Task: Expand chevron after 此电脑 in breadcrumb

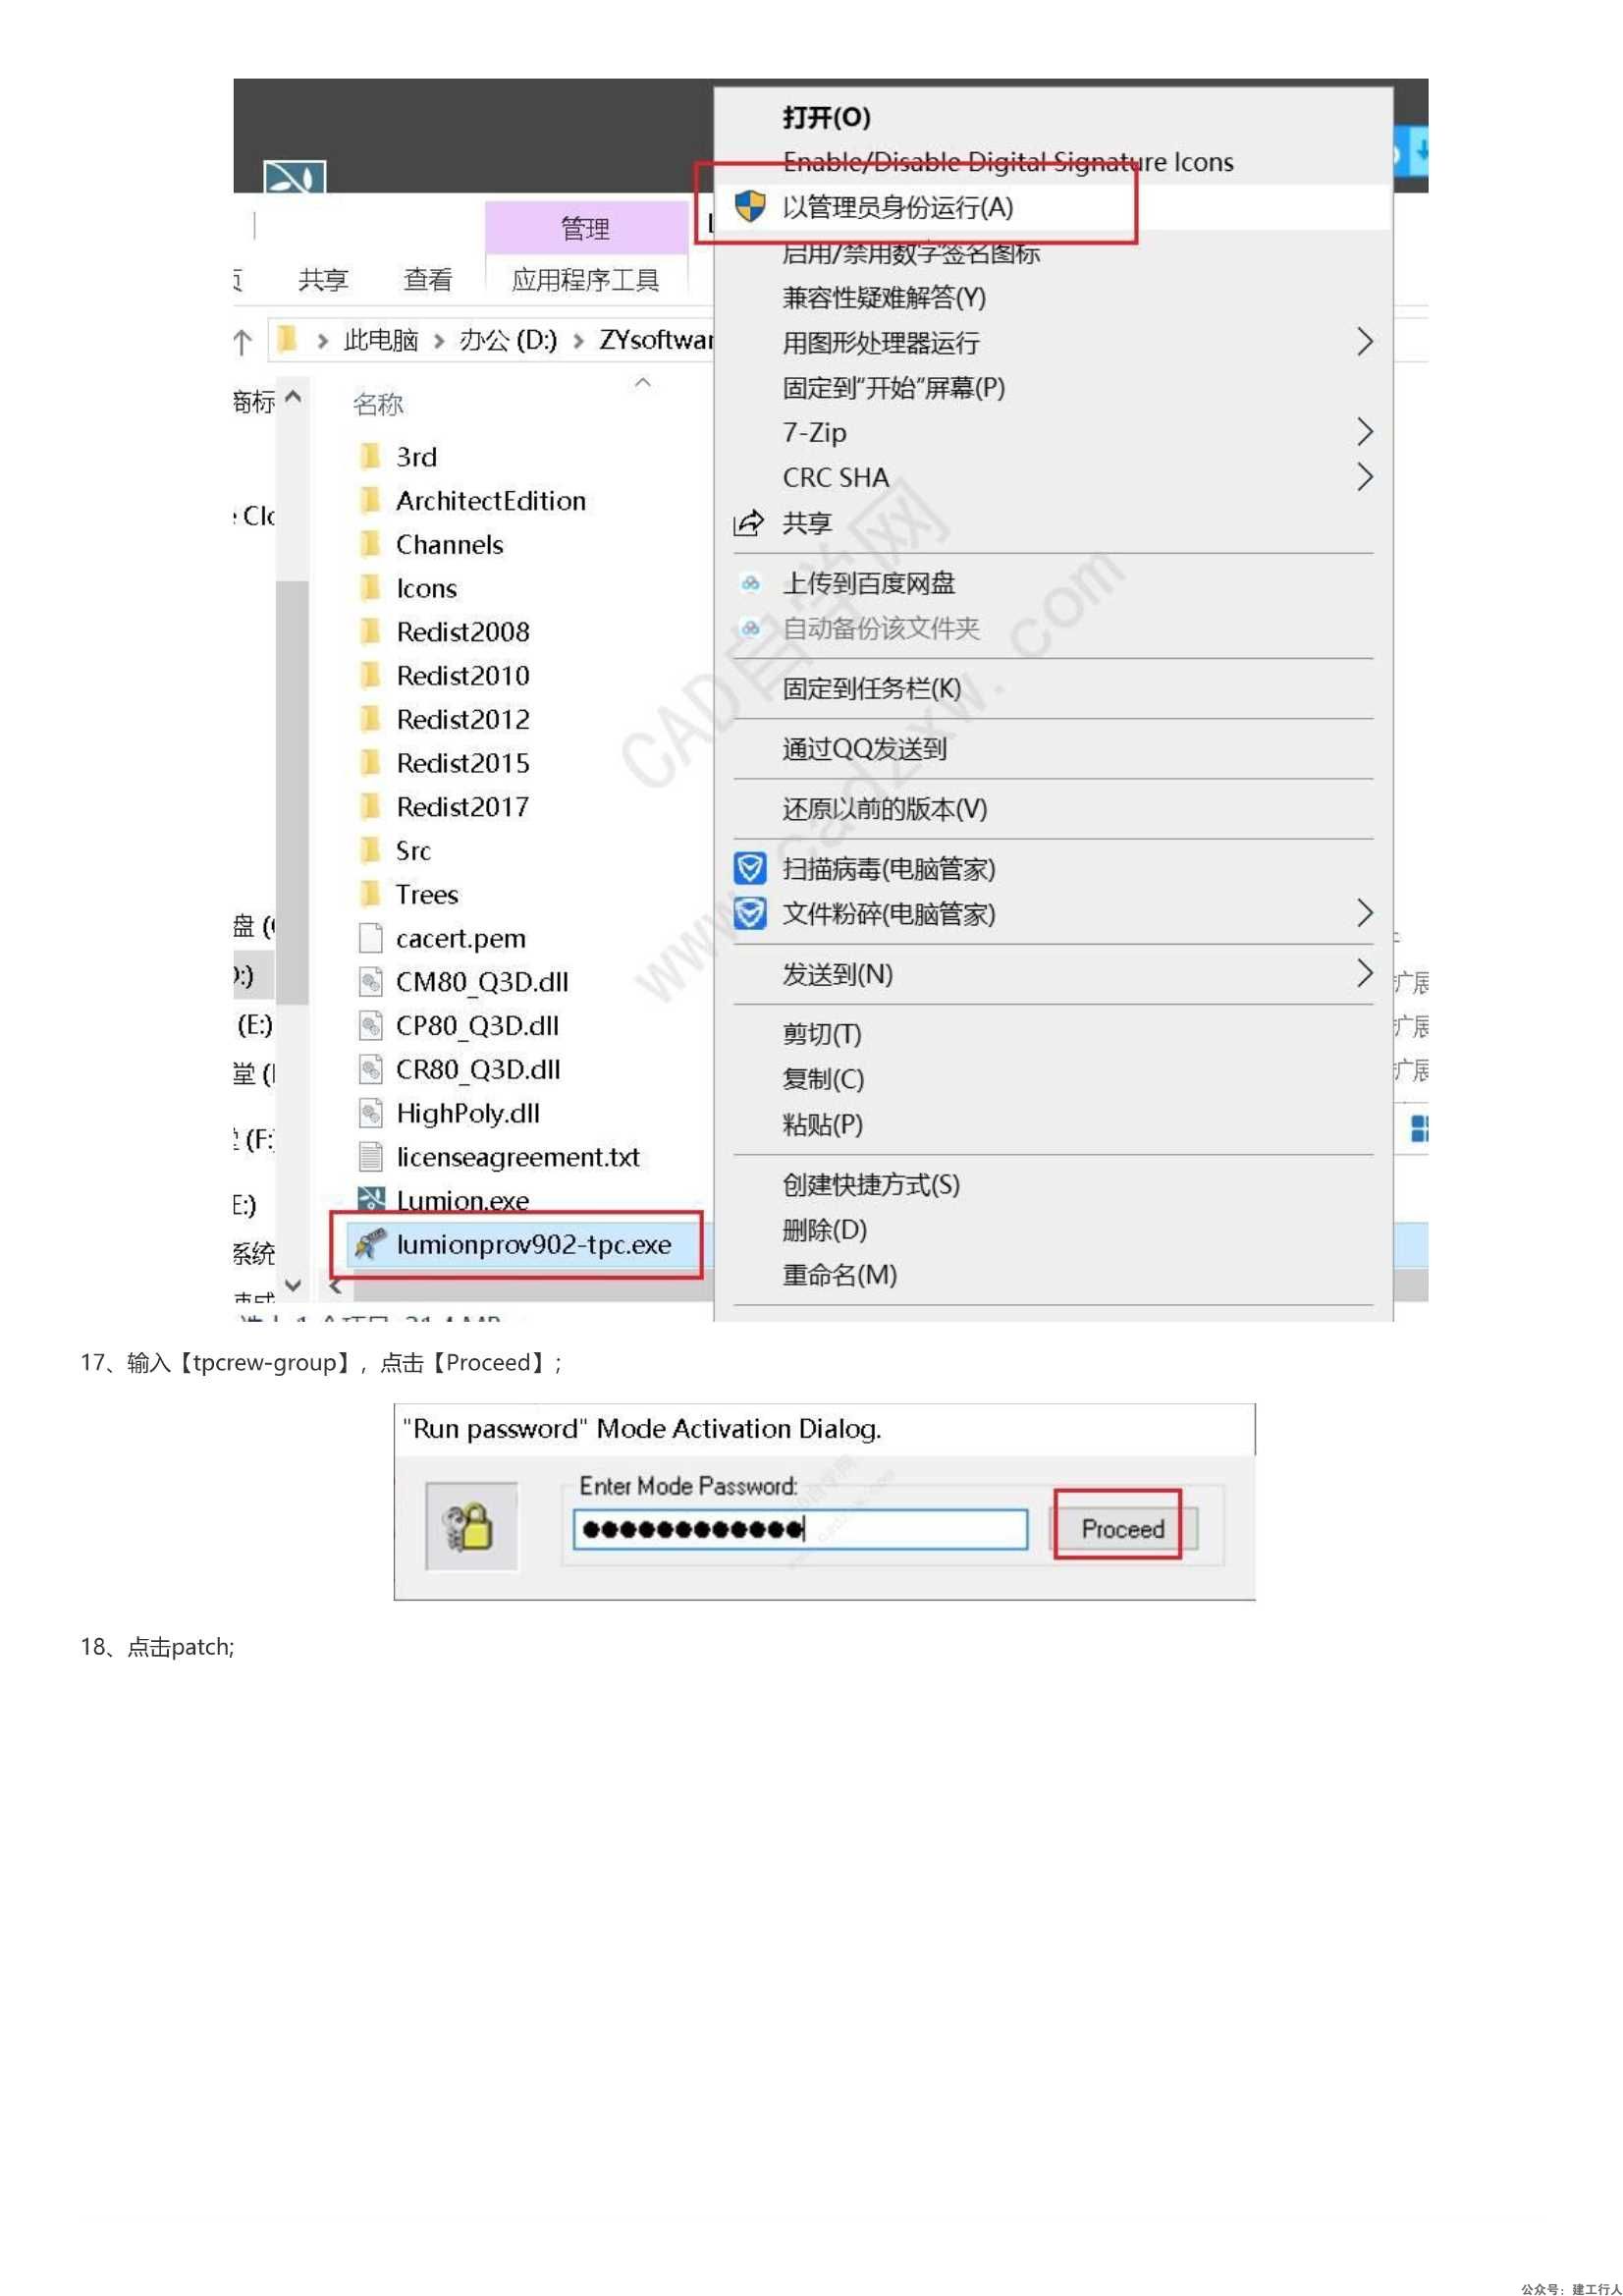Action: (438, 341)
